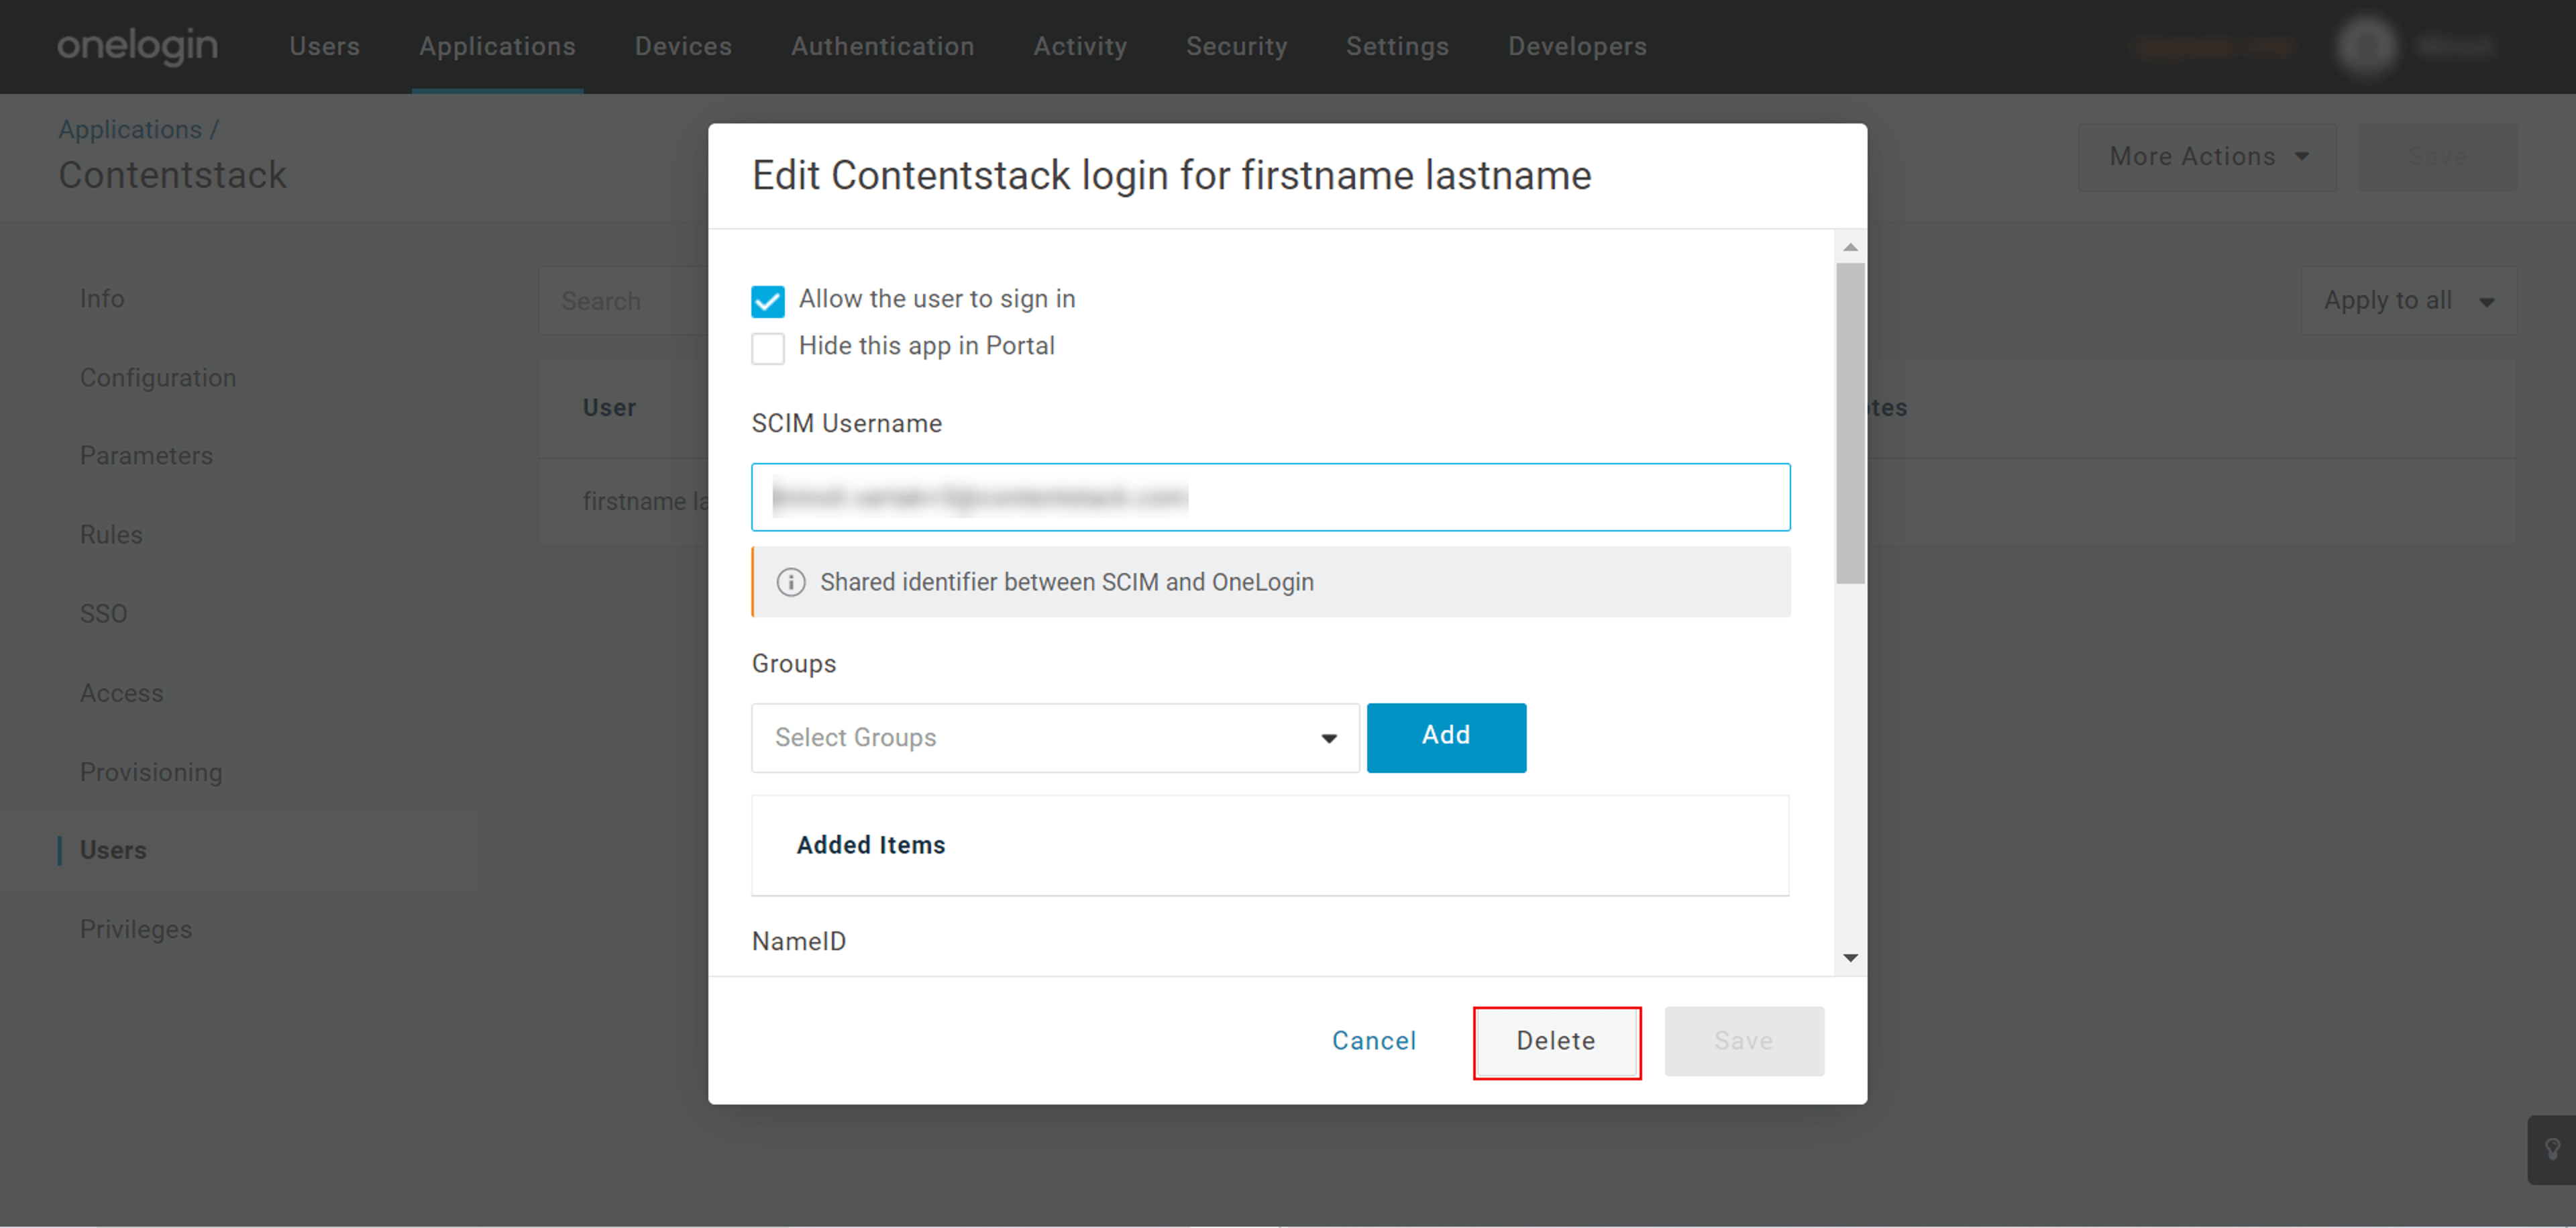
Task: Open the Developers top menu
Action: [x=1577, y=46]
